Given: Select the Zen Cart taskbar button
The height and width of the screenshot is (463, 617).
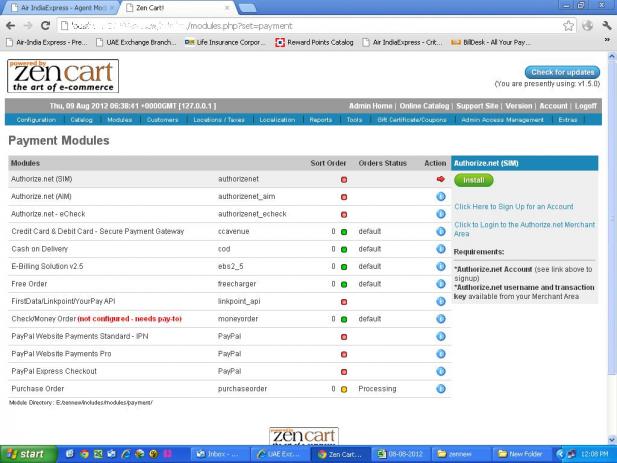Looking at the screenshot, I should coord(341,454).
